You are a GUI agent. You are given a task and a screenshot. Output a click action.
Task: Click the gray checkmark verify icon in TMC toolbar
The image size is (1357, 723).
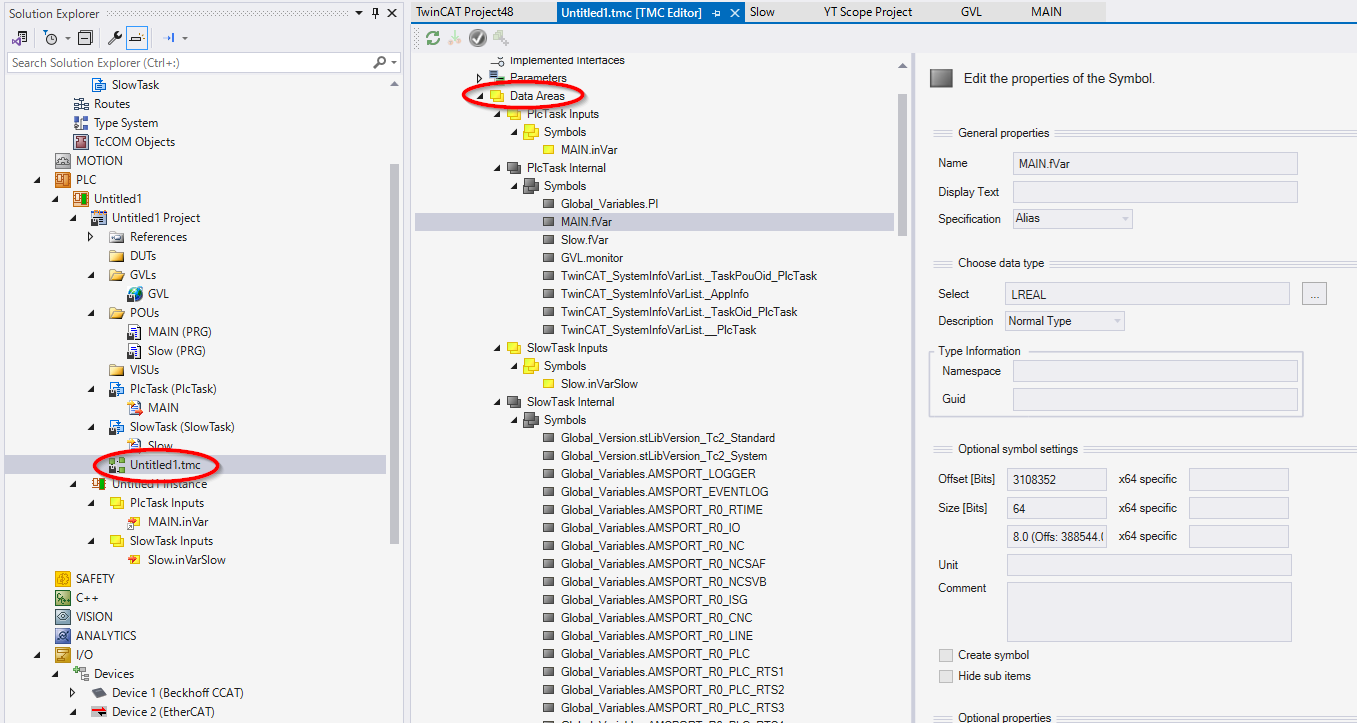(x=478, y=38)
